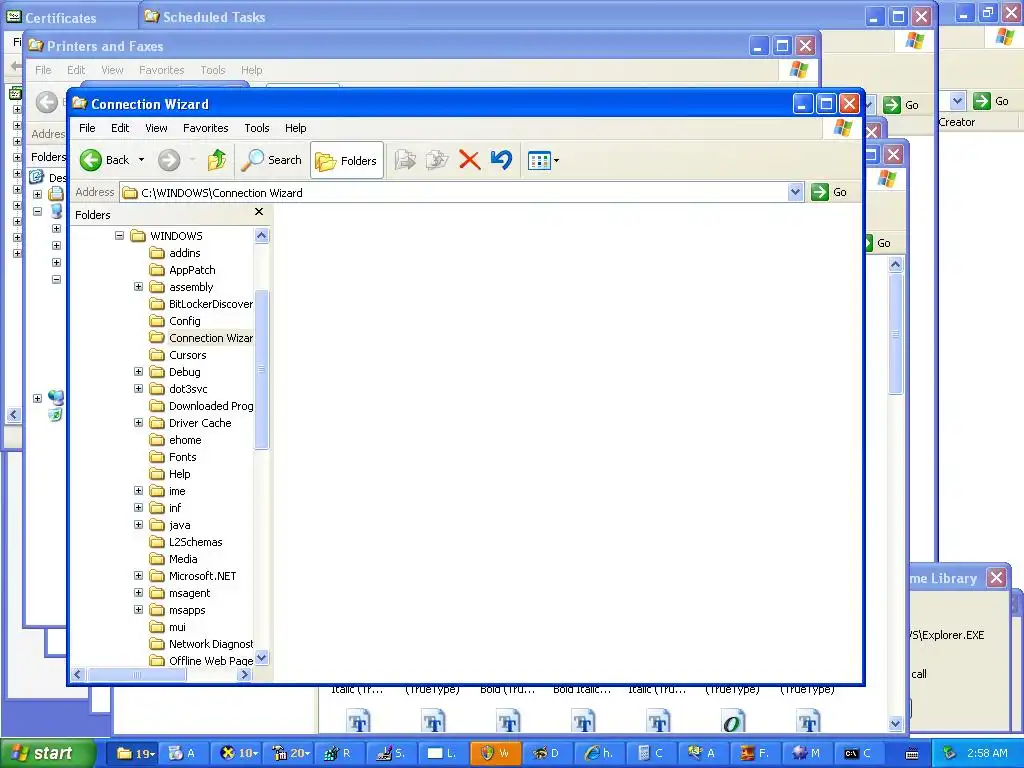Image resolution: width=1024 pixels, height=768 pixels.
Task: Click the Move To toolbar icon
Action: [405, 160]
